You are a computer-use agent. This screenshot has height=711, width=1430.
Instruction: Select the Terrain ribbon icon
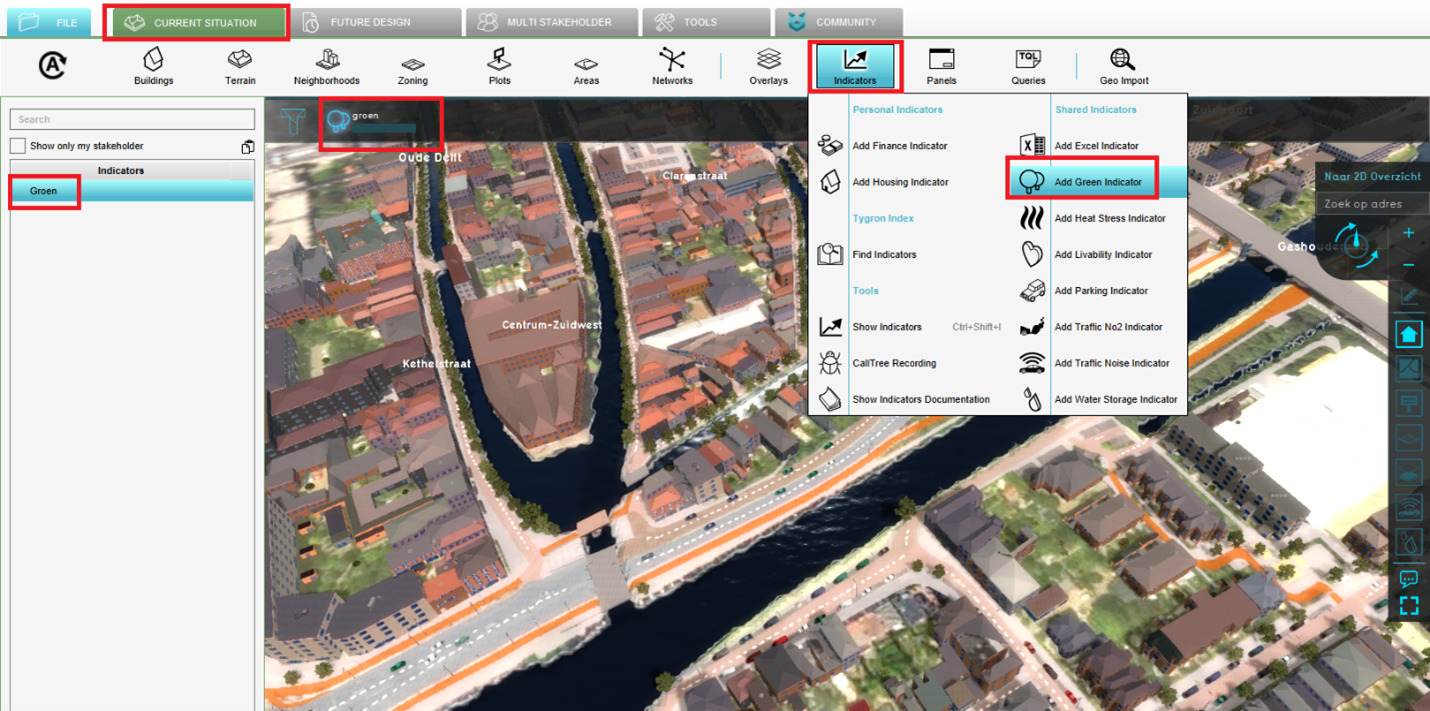coord(240,66)
